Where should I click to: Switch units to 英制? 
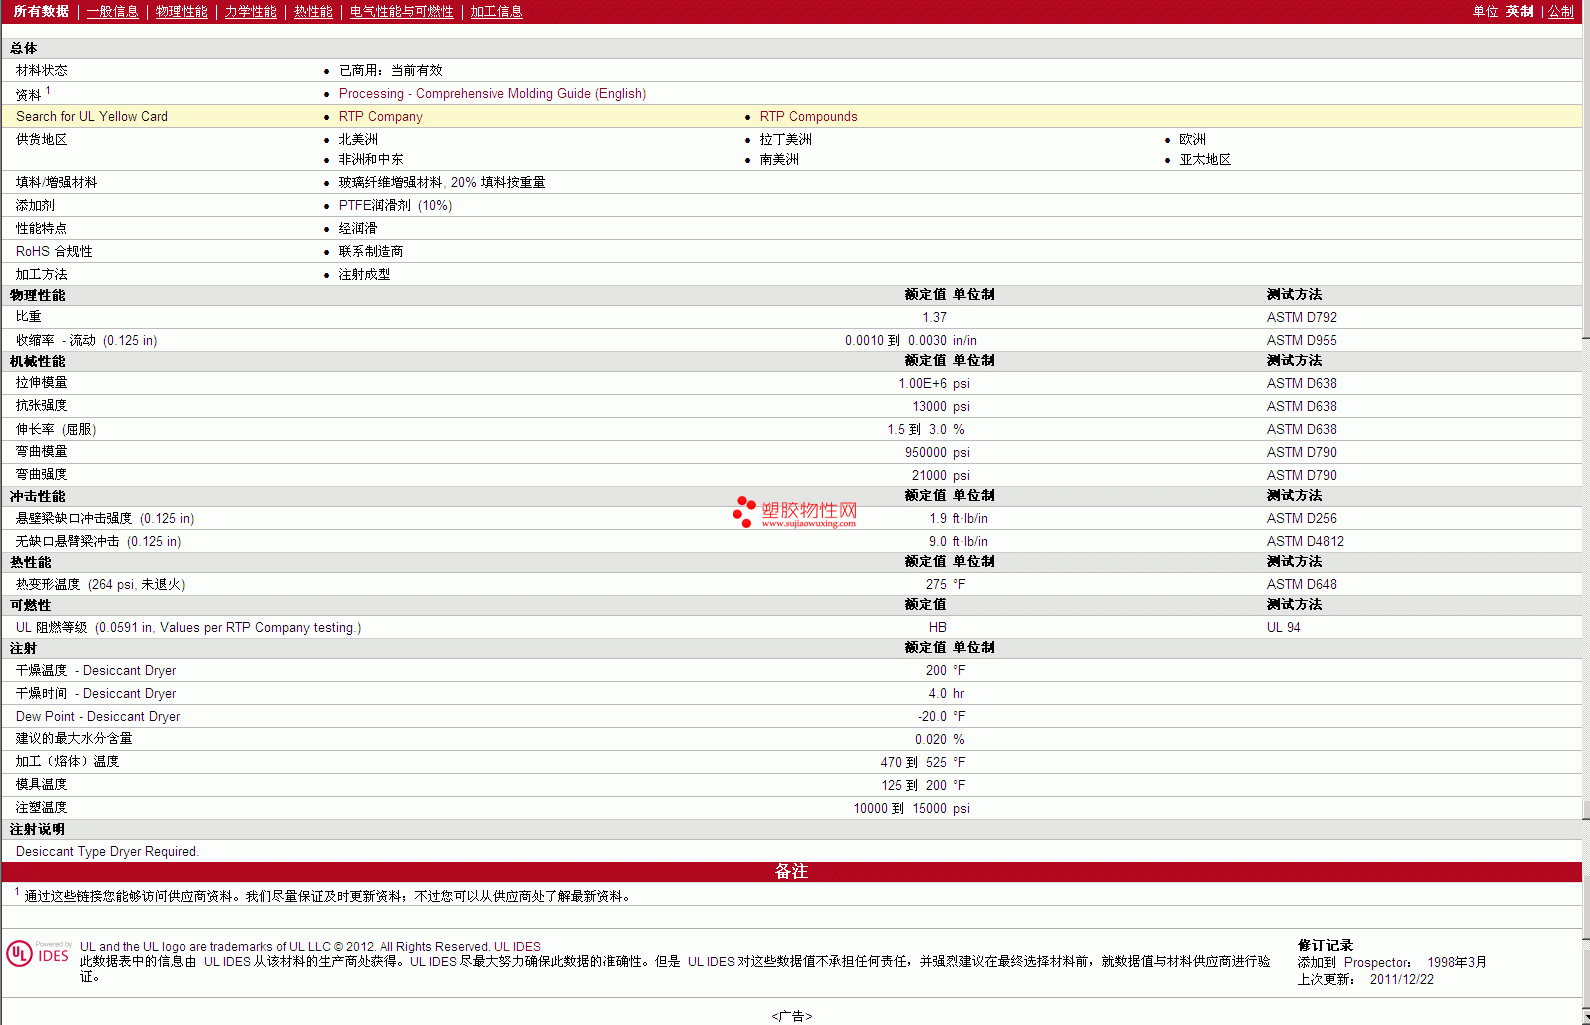(1519, 12)
